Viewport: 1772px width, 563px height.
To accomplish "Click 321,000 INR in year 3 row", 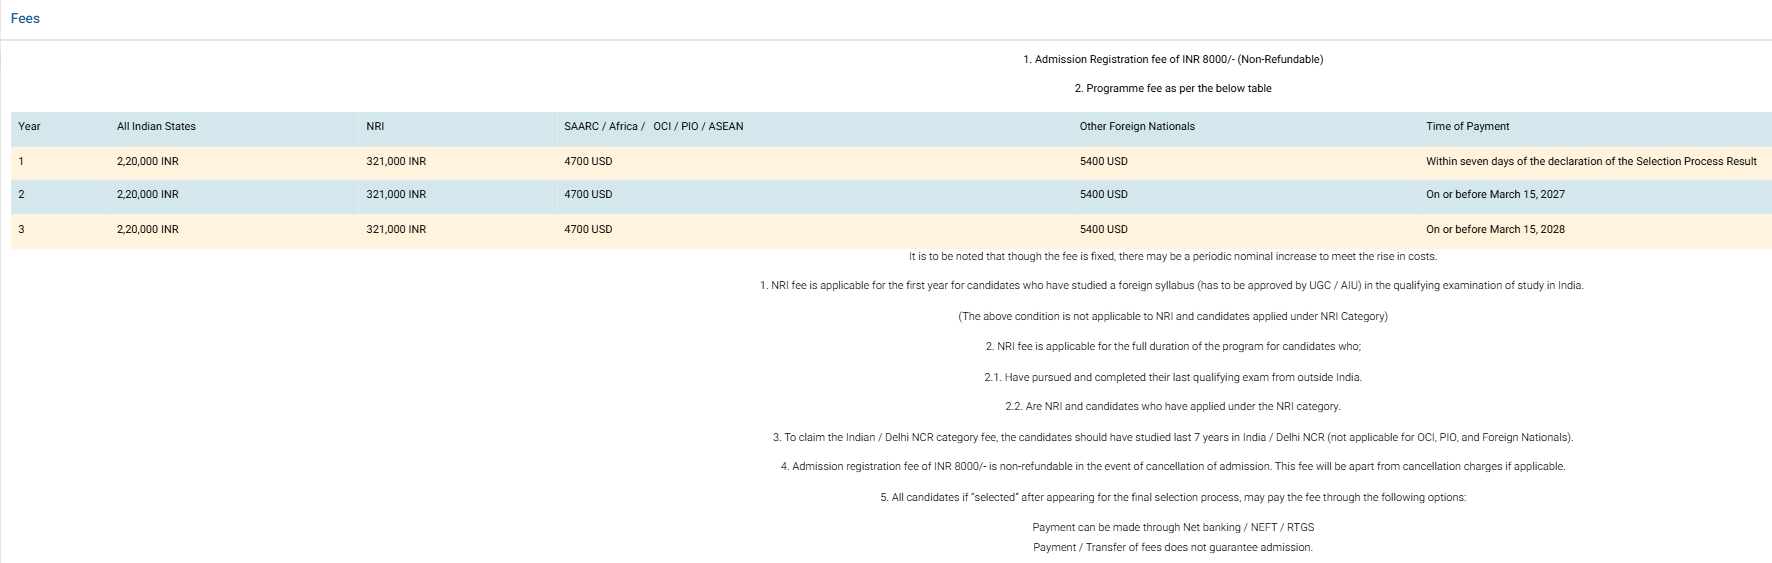I will [396, 229].
